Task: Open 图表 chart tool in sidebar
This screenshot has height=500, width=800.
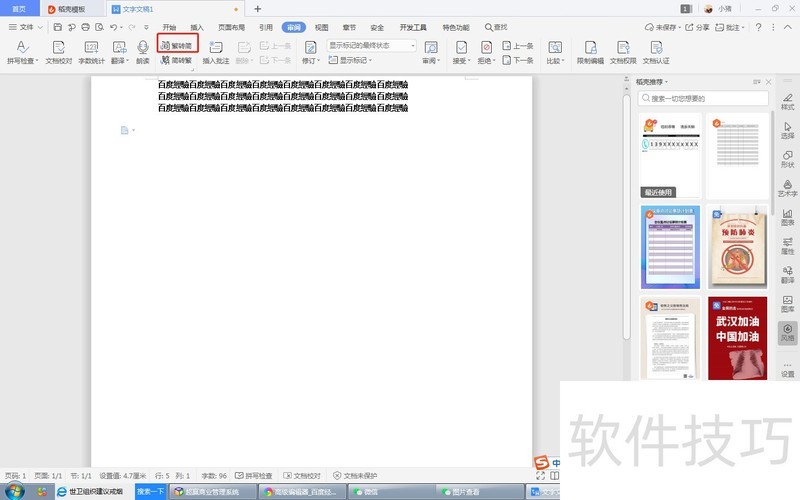Action: [788, 217]
